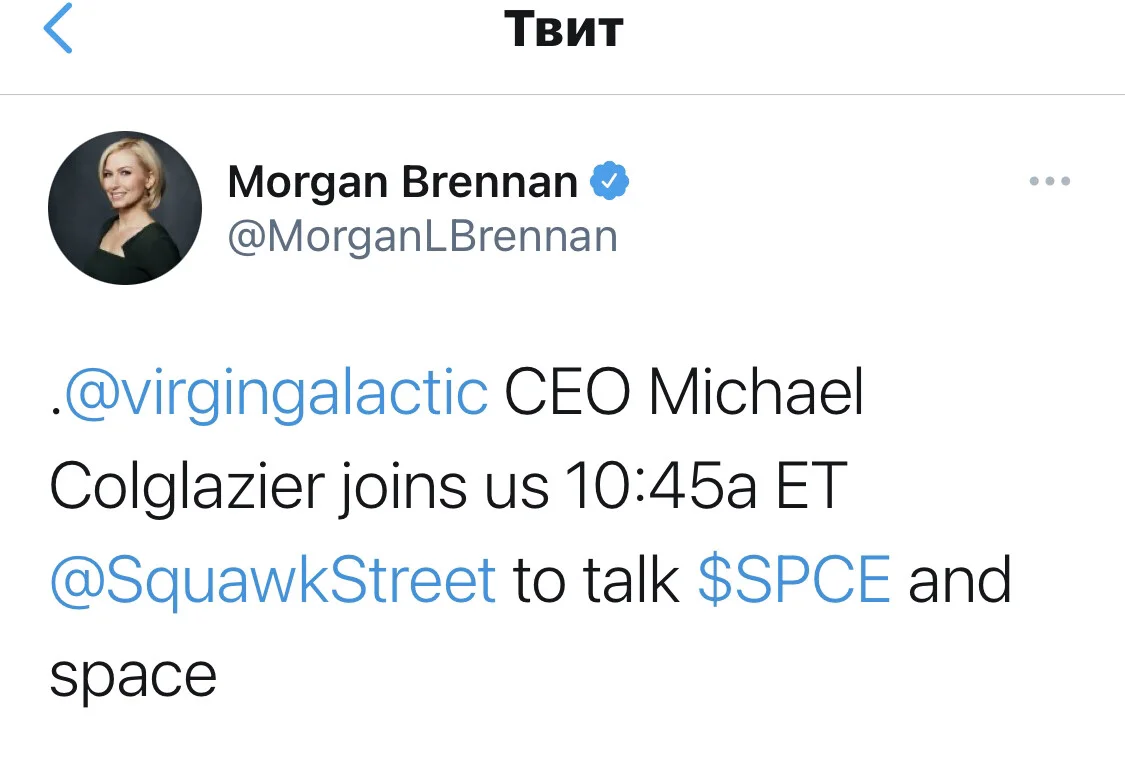Open the three-dot tweet options menu
This screenshot has width=1125, height=773.
[1050, 181]
